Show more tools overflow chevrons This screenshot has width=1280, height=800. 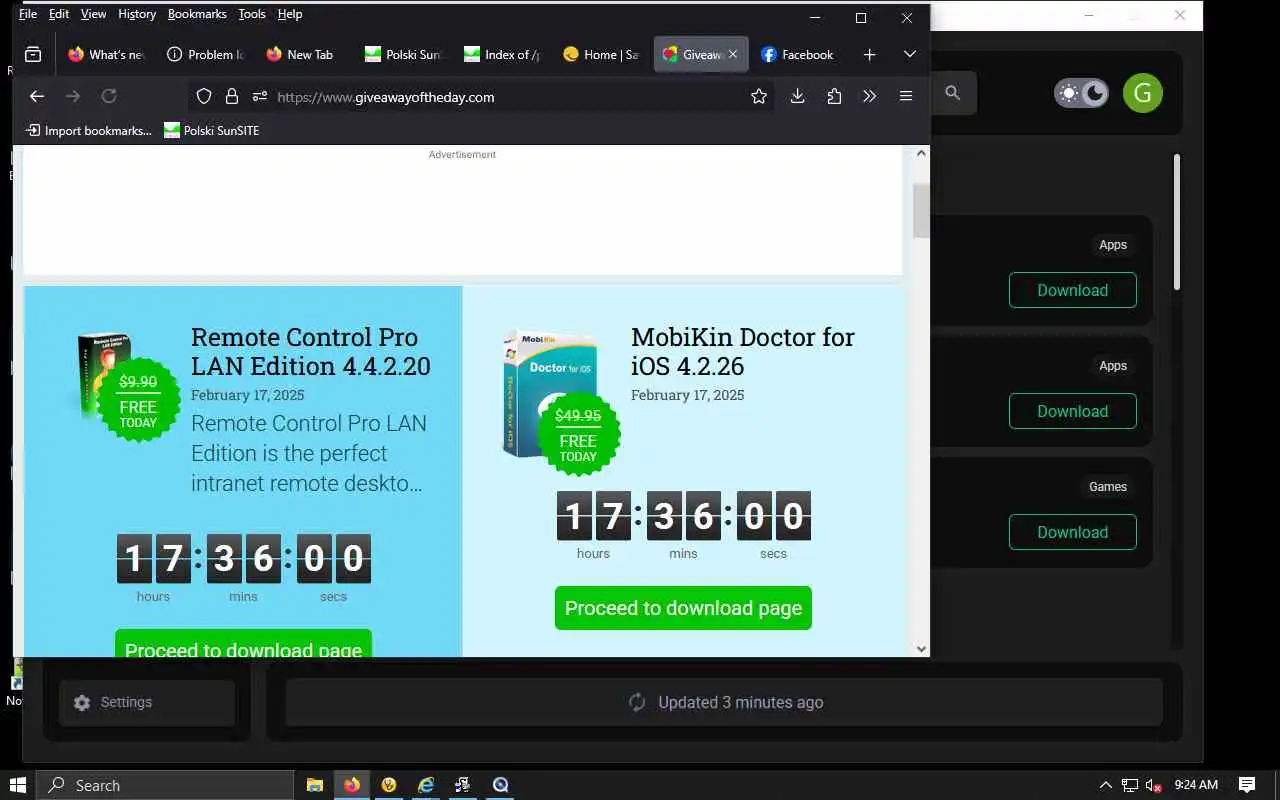(x=869, y=96)
